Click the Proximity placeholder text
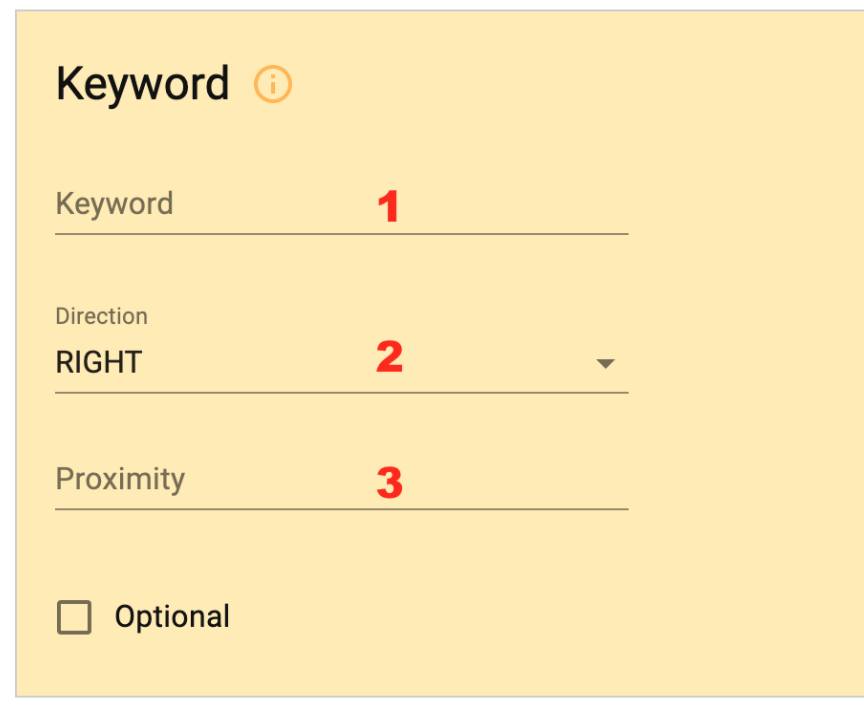 (x=120, y=479)
